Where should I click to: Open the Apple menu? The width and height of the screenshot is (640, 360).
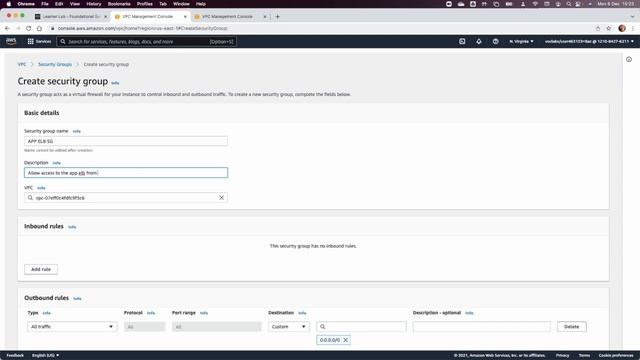click(9, 4)
